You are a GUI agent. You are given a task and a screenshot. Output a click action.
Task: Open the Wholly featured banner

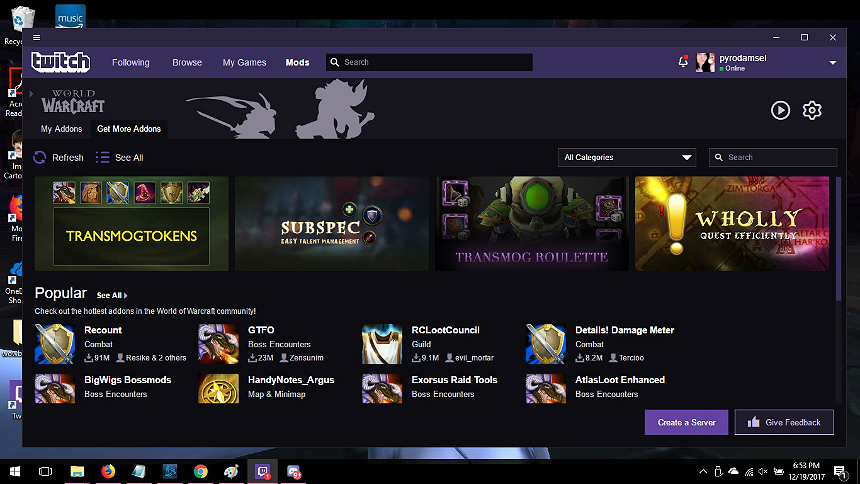732,223
